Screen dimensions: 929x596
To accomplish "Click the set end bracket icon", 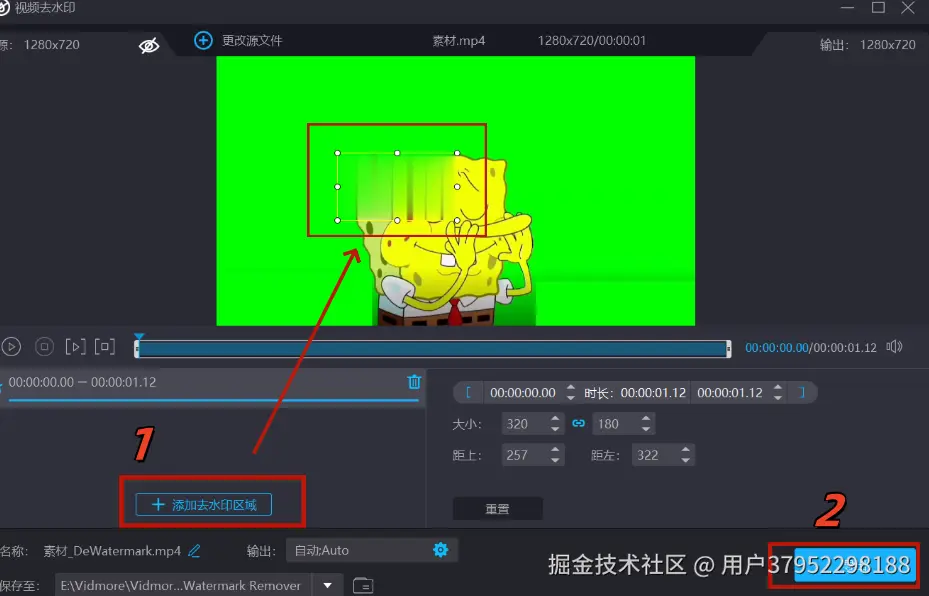I will coord(802,392).
